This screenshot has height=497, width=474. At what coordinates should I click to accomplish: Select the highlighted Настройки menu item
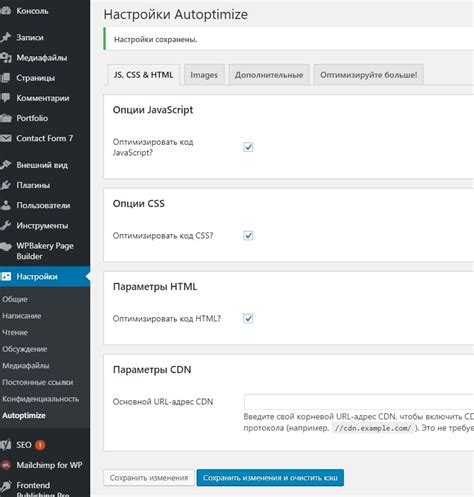45,276
